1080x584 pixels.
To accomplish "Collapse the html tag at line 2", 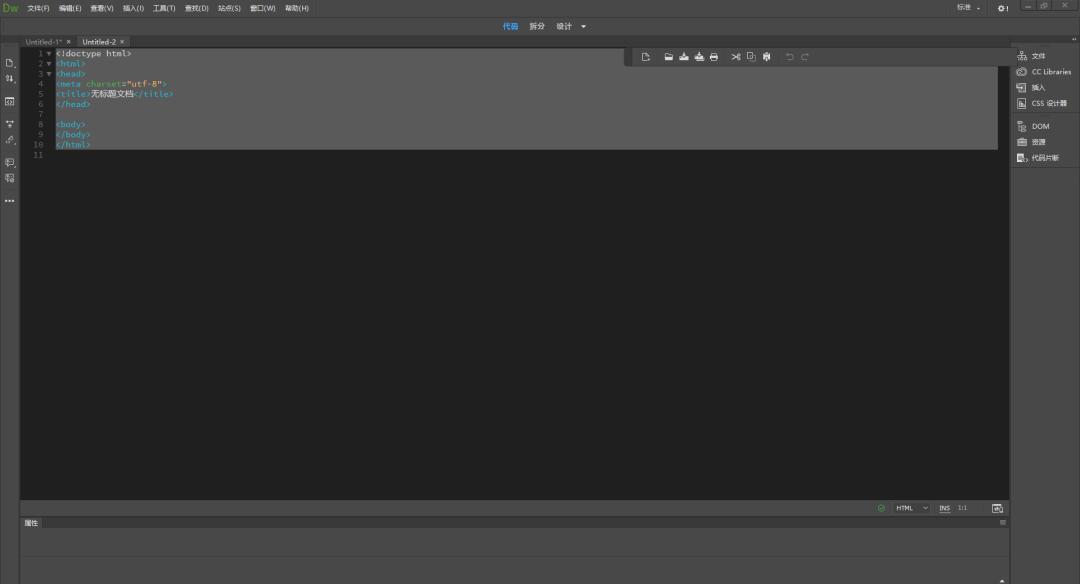I will point(49,63).
